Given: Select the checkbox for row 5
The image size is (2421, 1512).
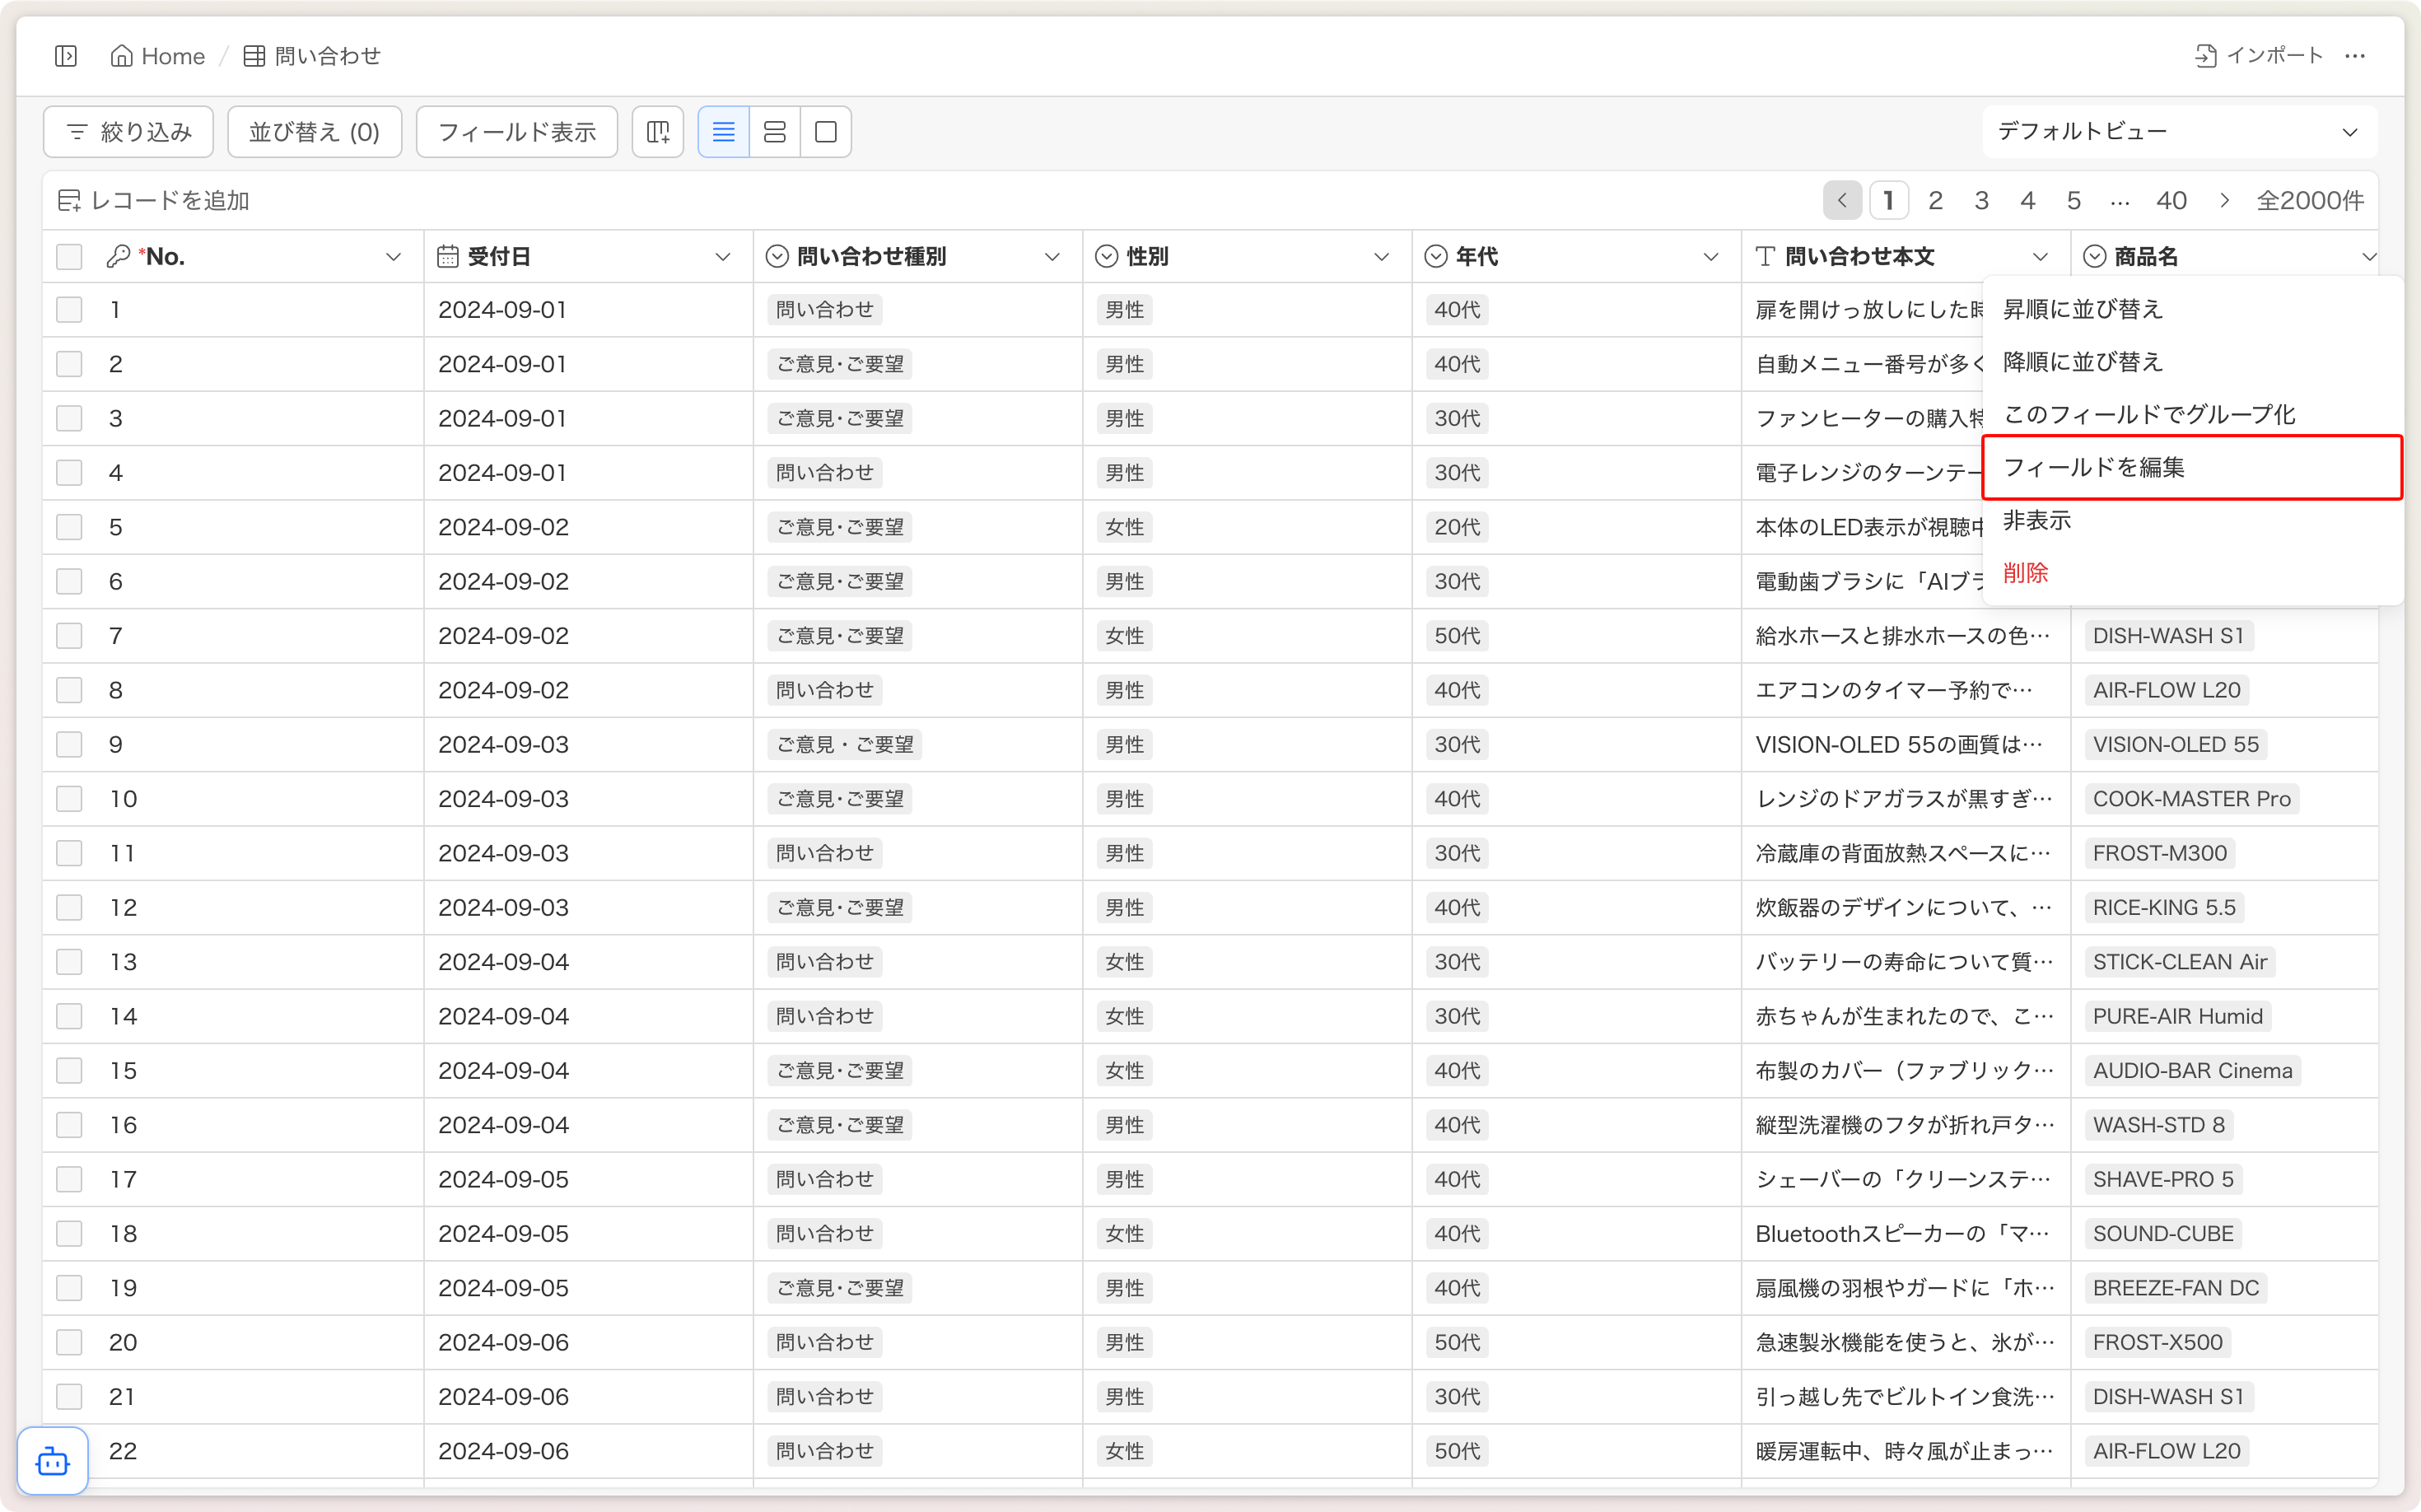Looking at the screenshot, I should tap(69, 527).
